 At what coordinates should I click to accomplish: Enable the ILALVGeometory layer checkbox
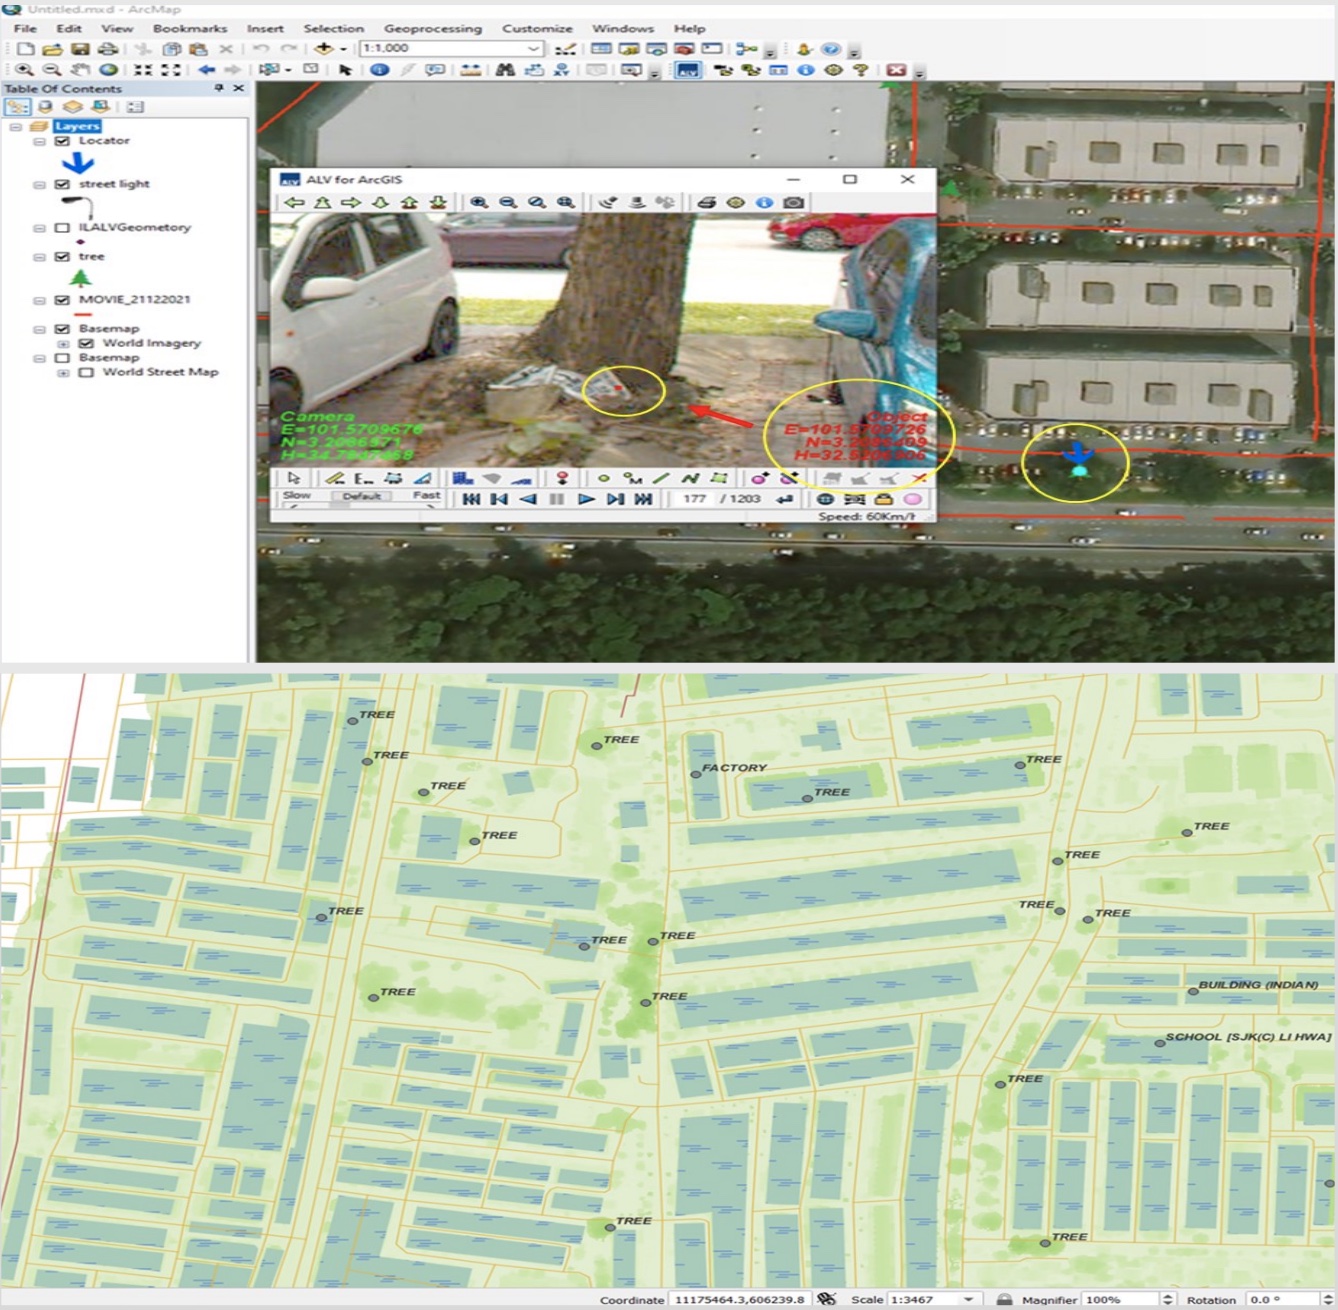click(62, 228)
